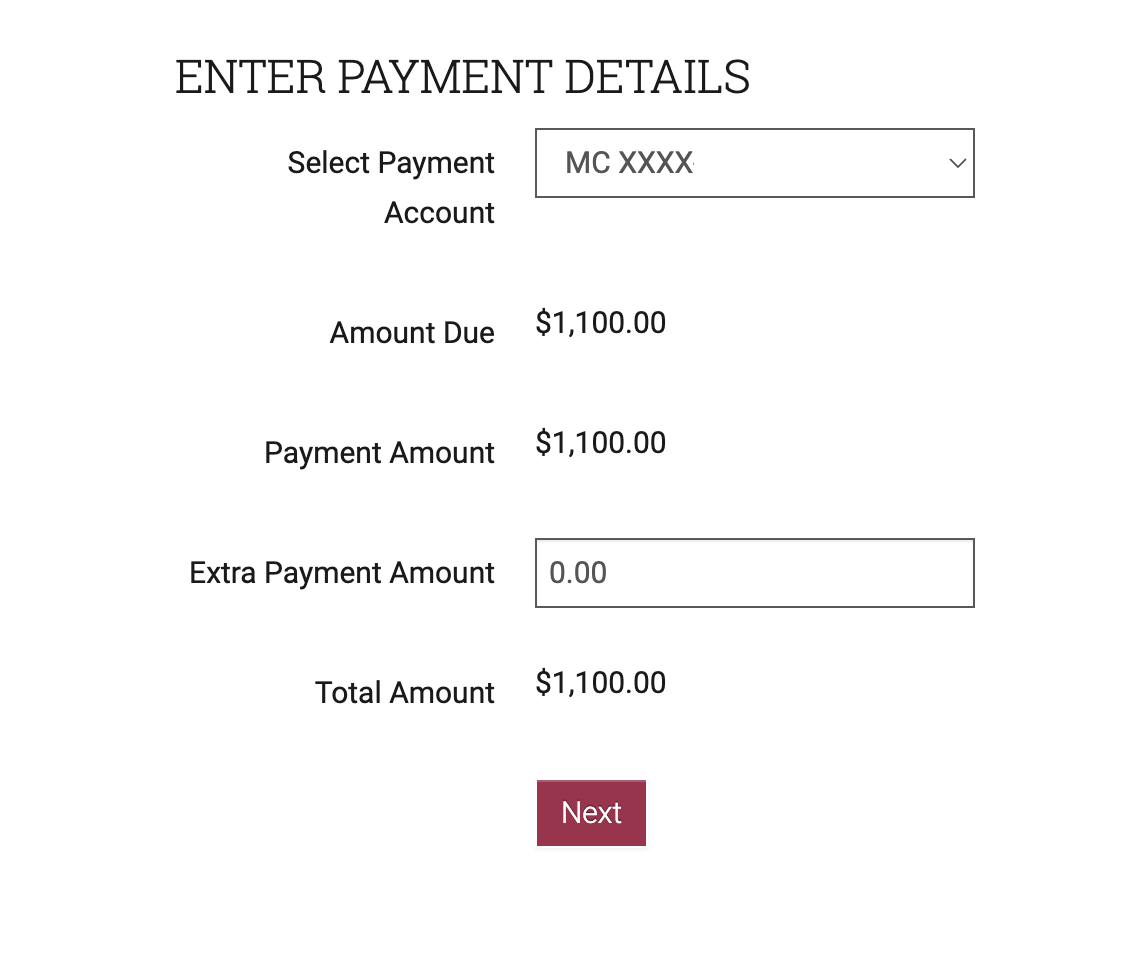
Task: Open the Select Payment Account dropdown
Action: [x=754, y=163]
